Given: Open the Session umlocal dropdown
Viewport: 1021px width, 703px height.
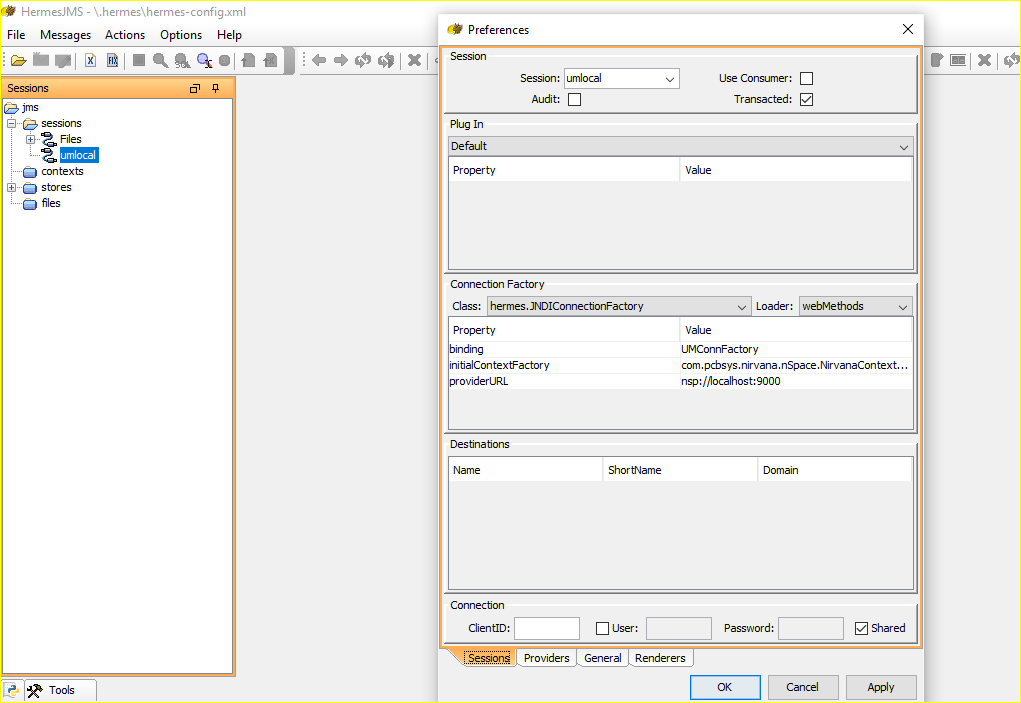Looking at the screenshot, I should coord(621,78).
